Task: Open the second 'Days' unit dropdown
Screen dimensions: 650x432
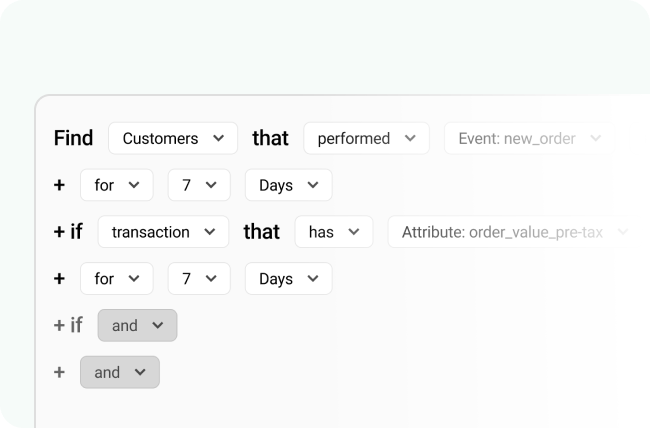Action: [288, 279]
